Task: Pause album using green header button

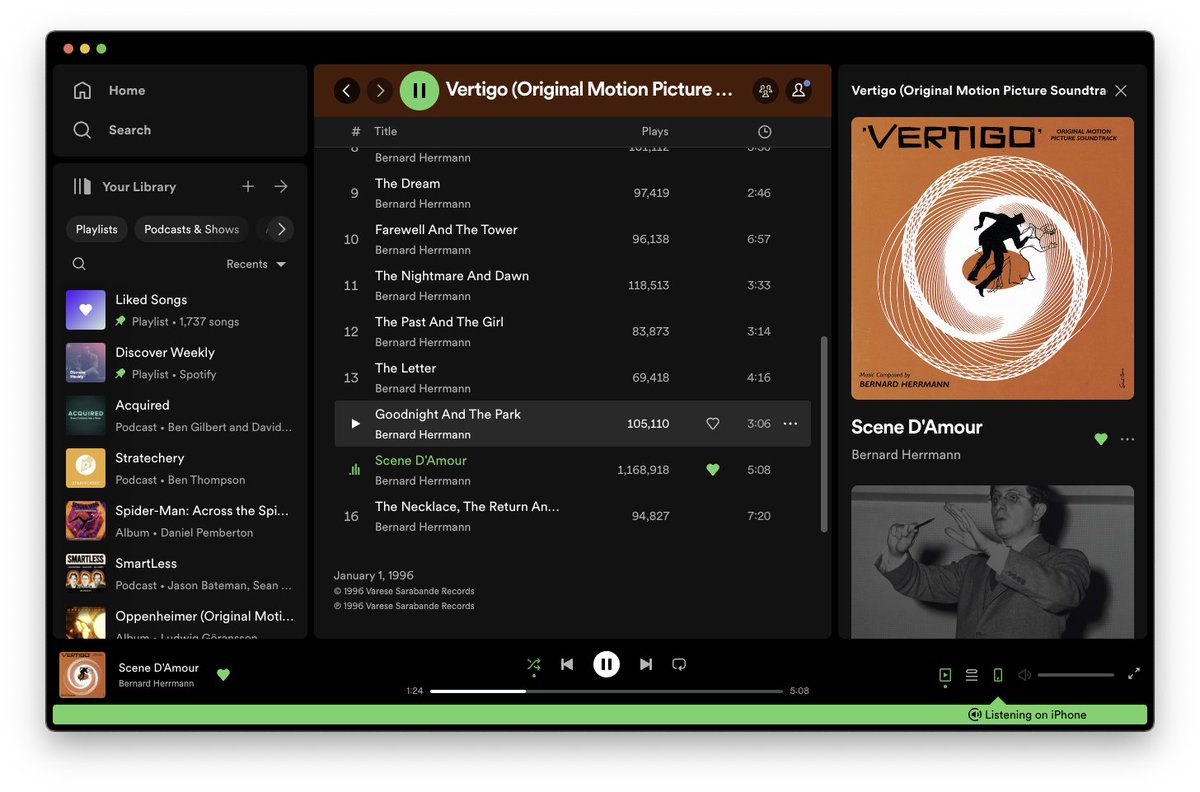Action: click(419, 91)
